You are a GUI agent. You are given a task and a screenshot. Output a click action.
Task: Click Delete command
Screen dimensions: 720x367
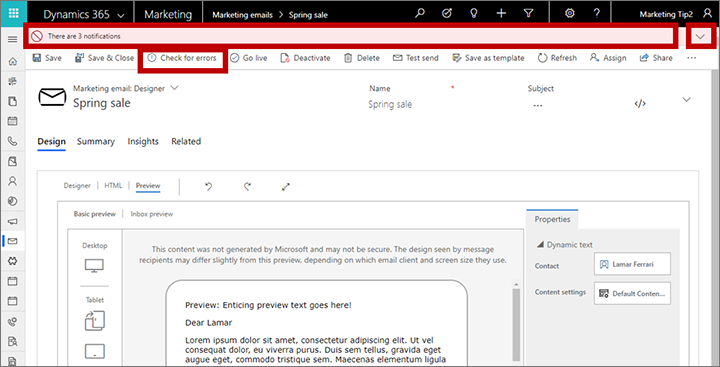click(x=362, y=58)
